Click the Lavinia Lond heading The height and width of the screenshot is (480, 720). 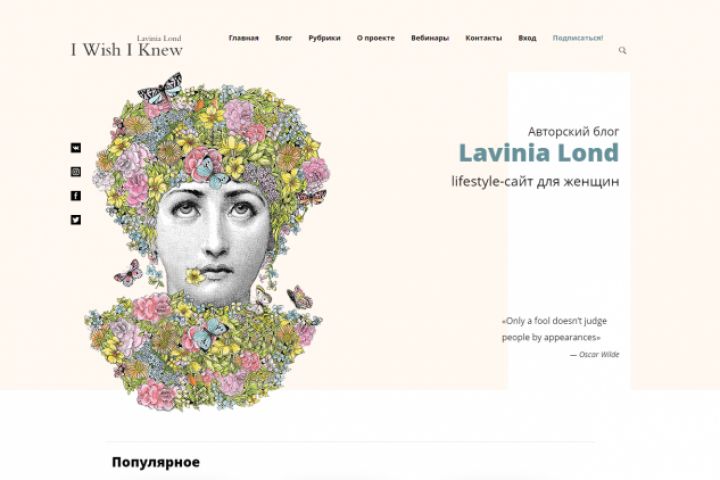coord(539,153)
